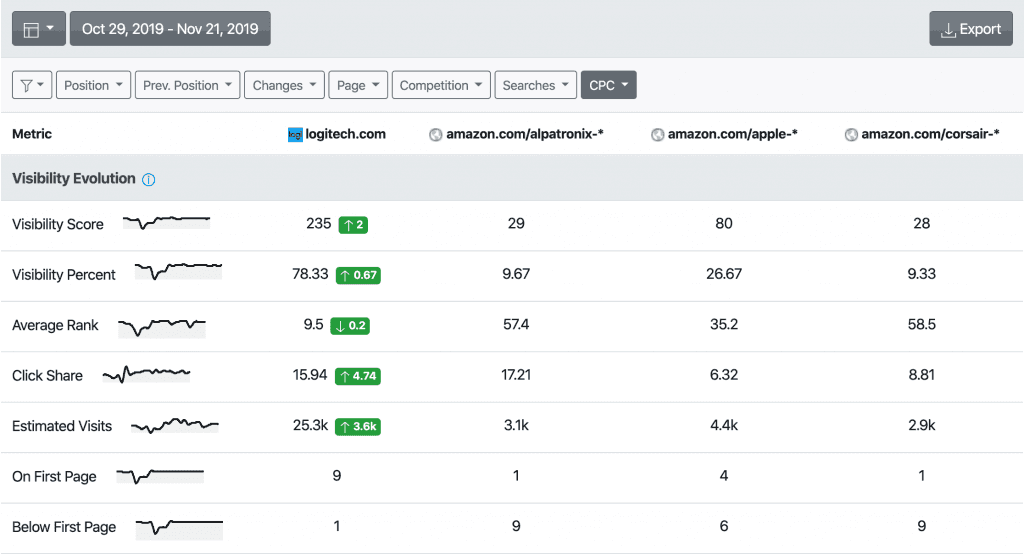Click the Visibility Evolution section heading
Viewport: 1024px width, 554px height.
(74, 178)
